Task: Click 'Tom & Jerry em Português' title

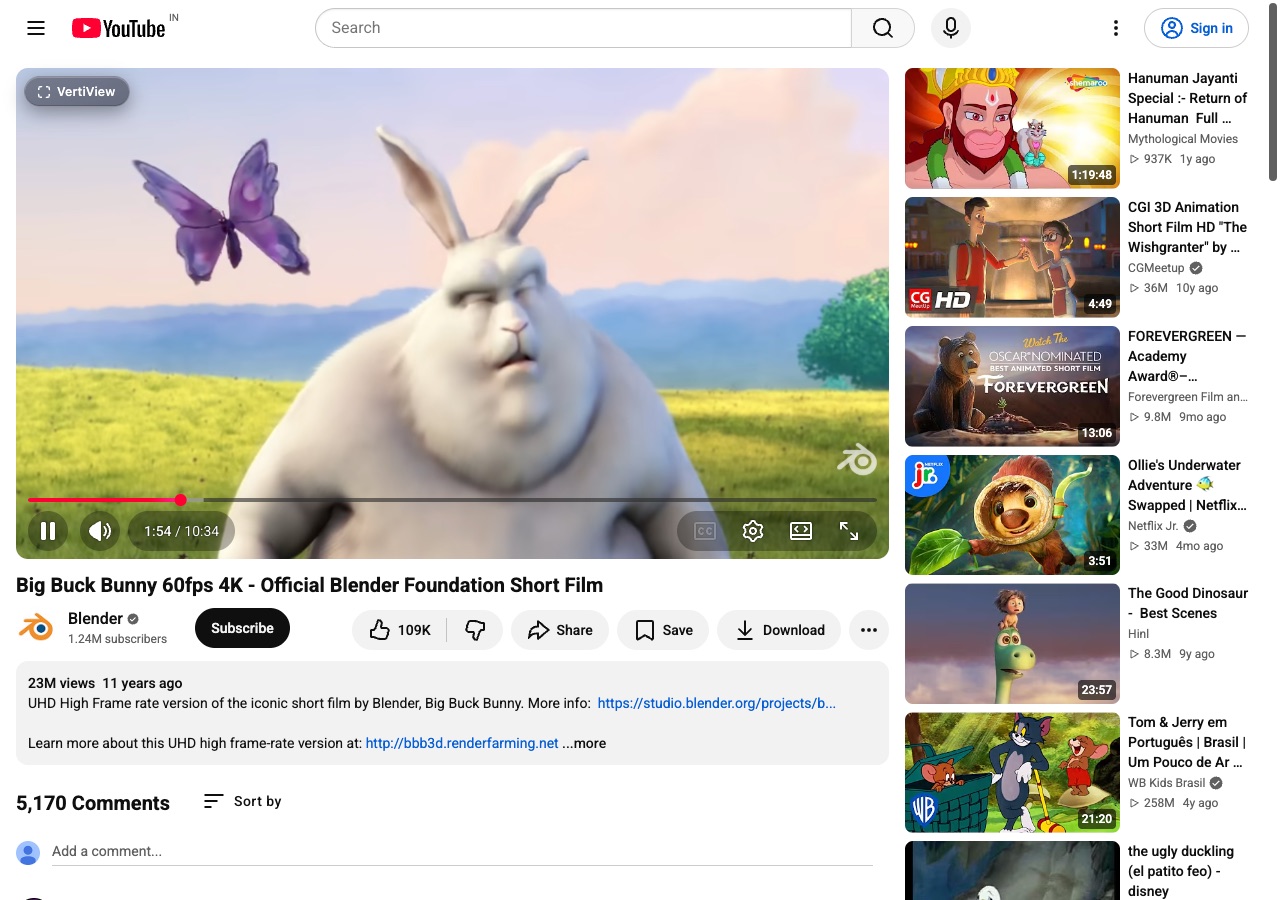Action: coord(1187,742)
